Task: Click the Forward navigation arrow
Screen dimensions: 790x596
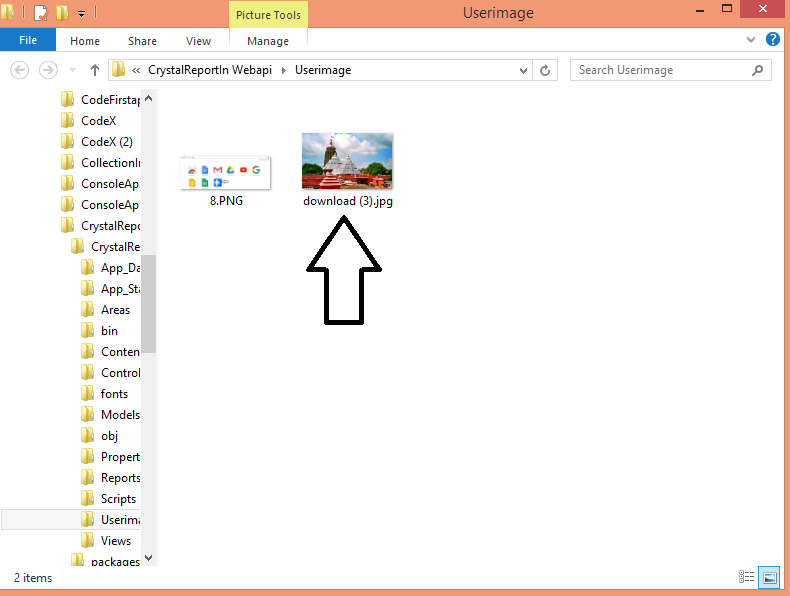Action: (x=48, y=70)
